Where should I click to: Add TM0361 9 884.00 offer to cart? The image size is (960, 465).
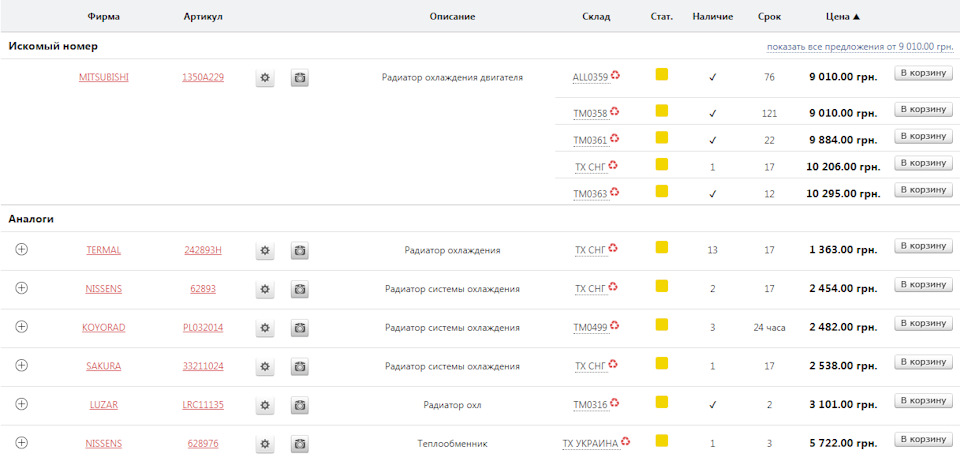924,136
